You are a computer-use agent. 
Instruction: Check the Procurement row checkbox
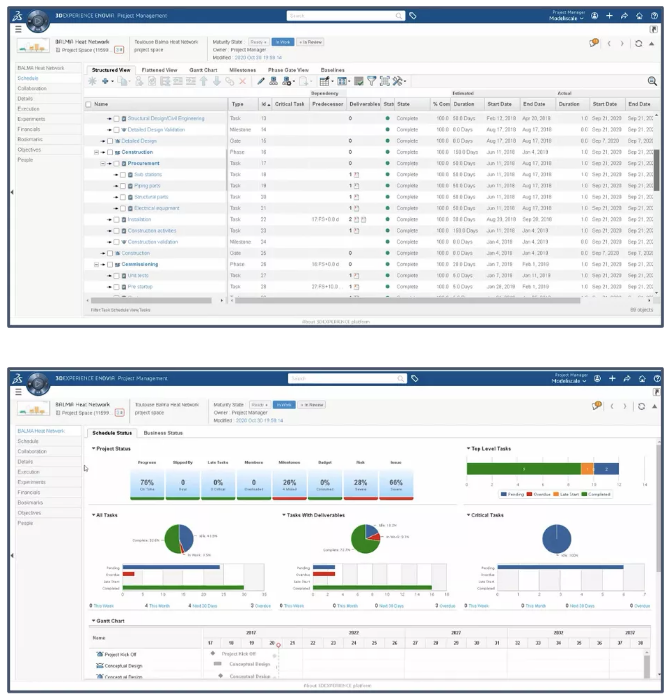[116, 164]
